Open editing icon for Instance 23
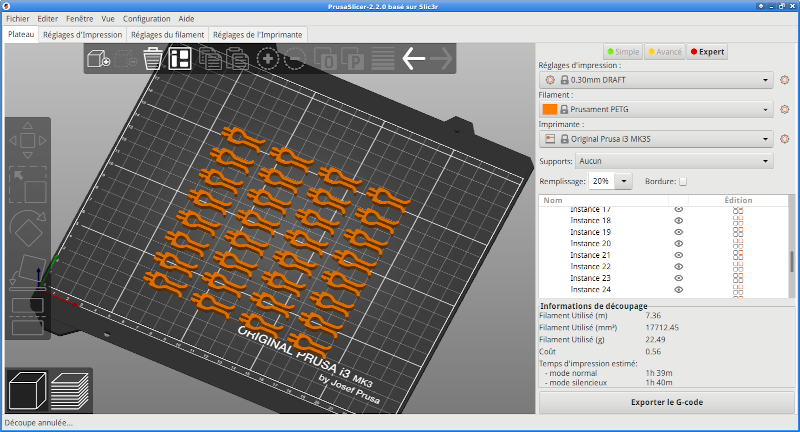Image resolution: width=800 pixels, height=432 pixels. [x=738, y=278]
